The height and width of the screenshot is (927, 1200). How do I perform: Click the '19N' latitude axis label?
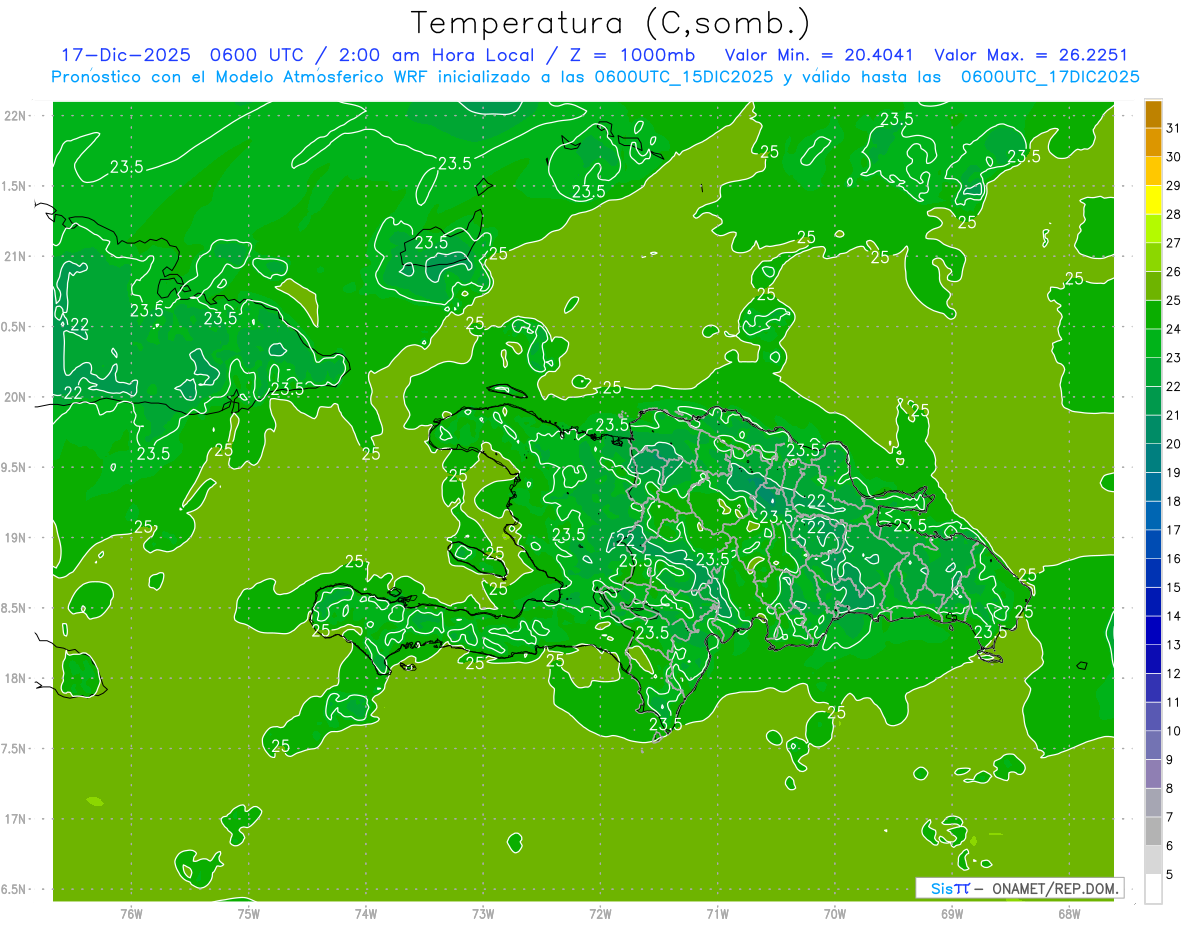(x=17, y=538)
